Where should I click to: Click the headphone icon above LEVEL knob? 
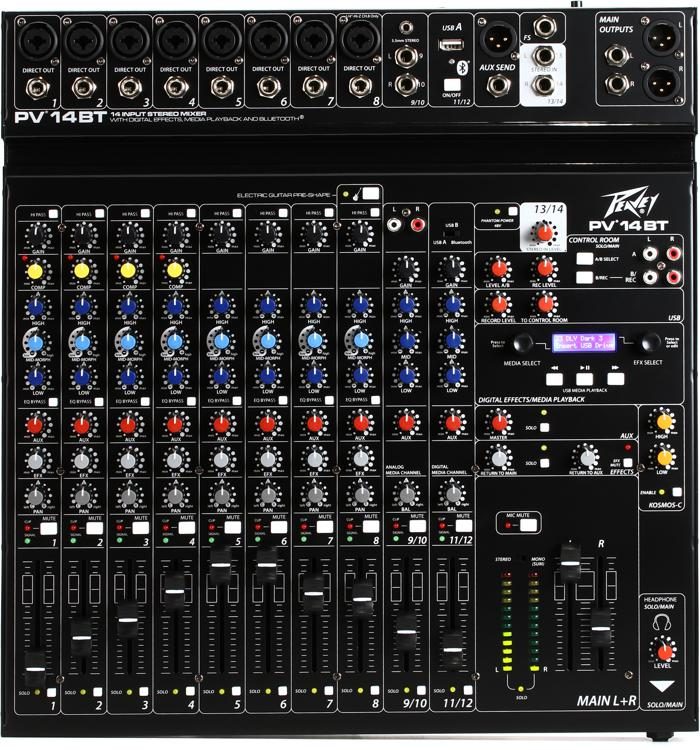click(662, 622)
